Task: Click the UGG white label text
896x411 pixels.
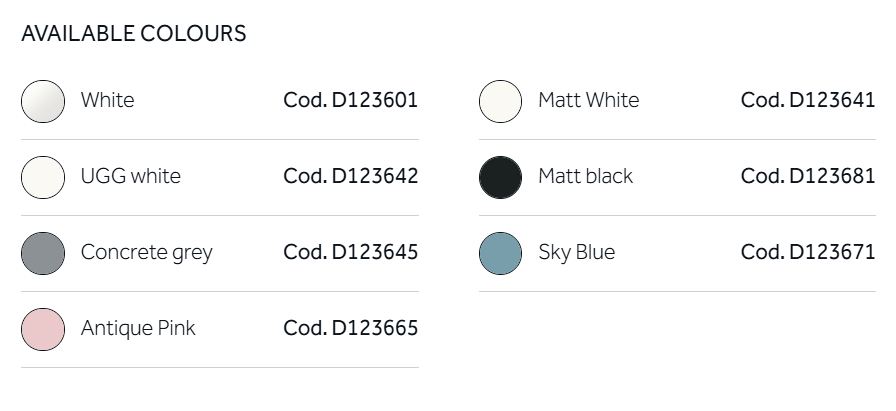Action: pyautogui.click(x=130, y=176)
